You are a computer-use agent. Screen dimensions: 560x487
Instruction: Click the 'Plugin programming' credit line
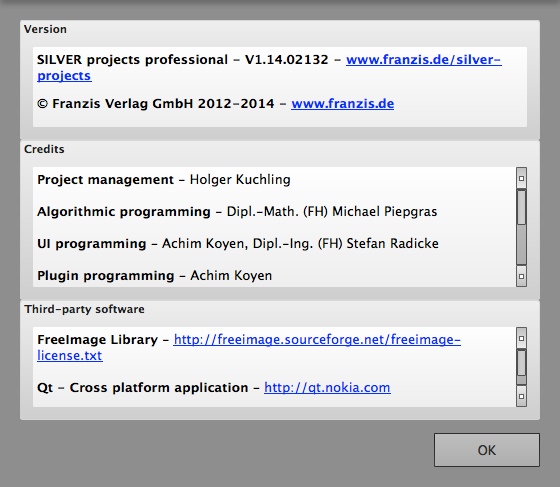pos(154,276)
